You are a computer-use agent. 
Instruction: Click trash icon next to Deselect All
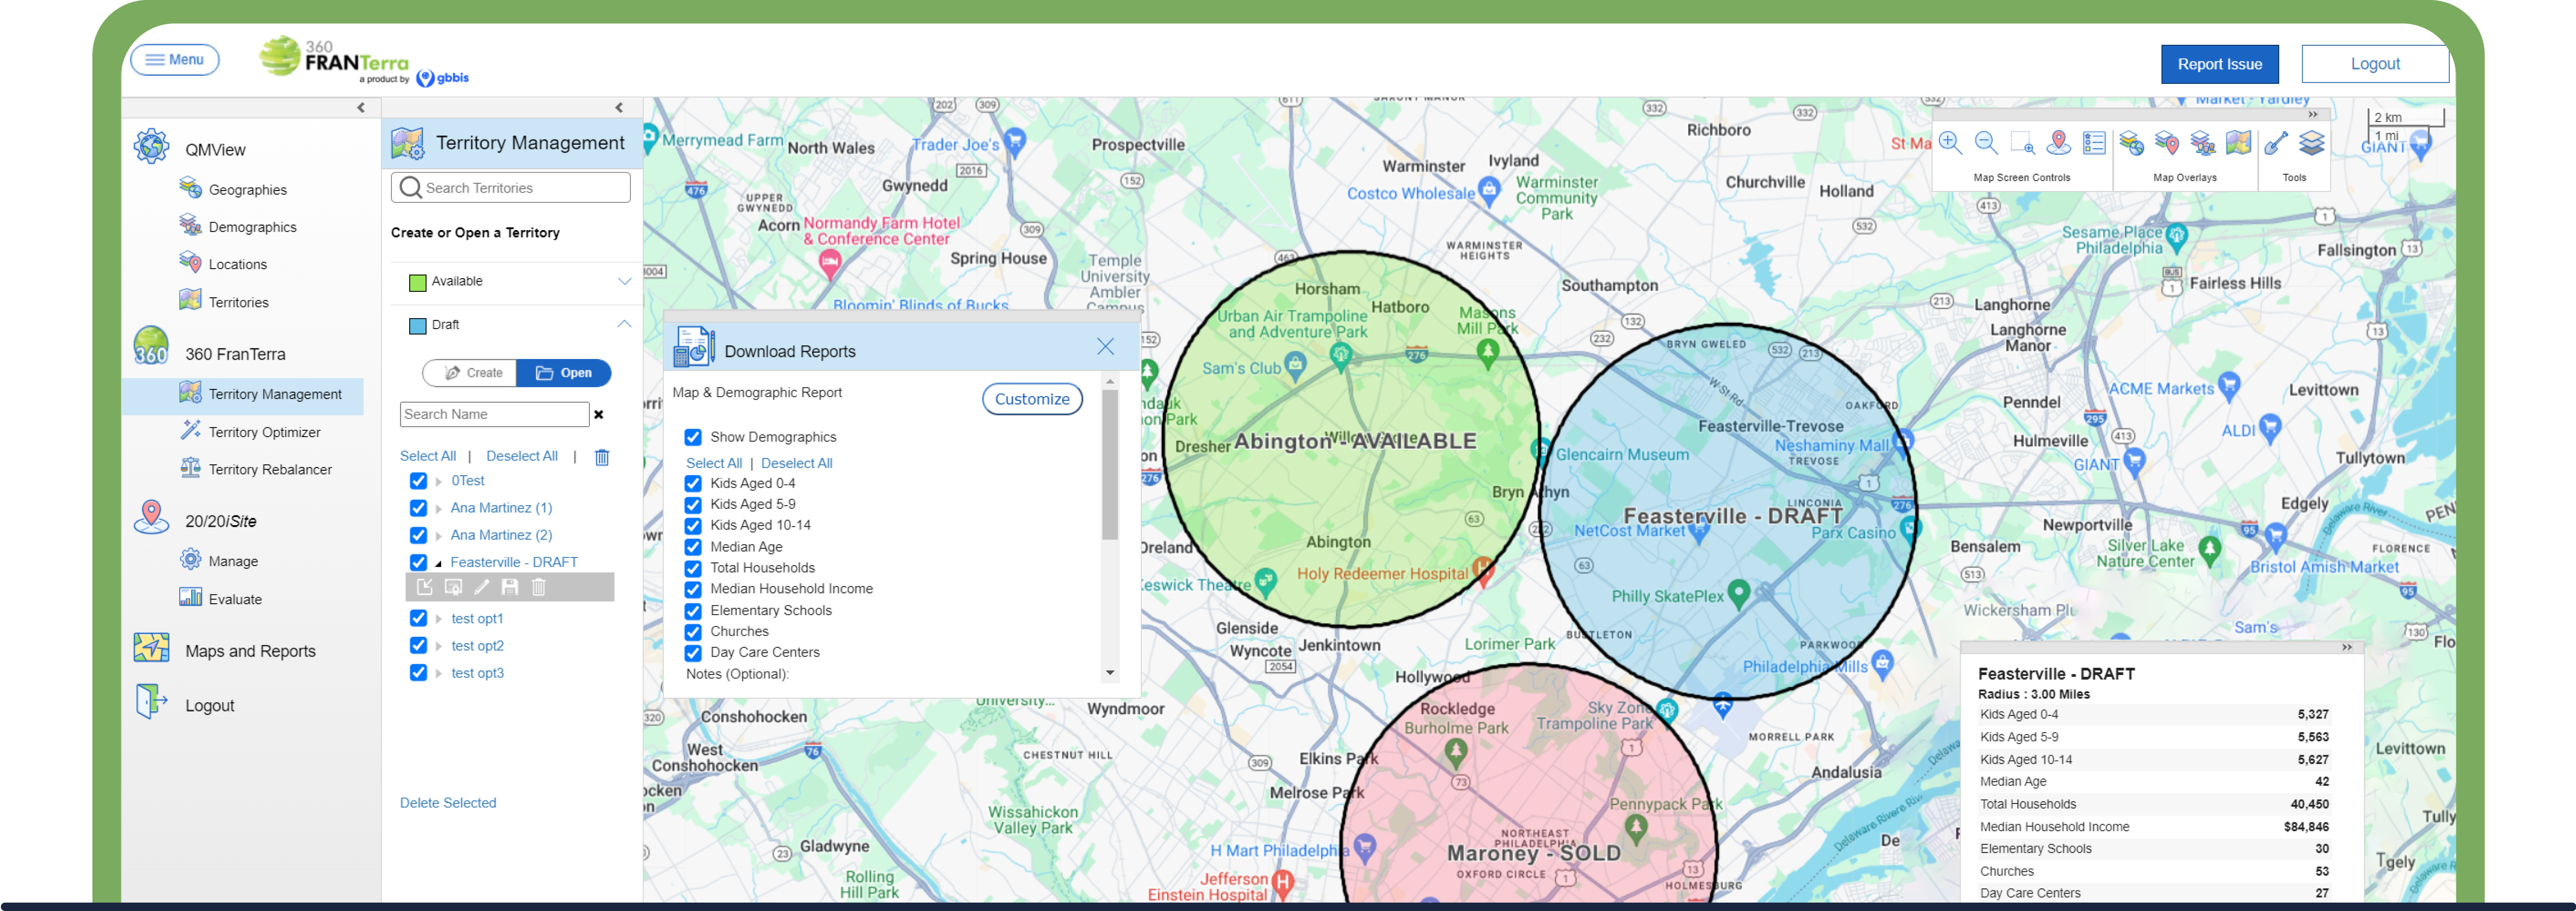pyautogui.click(x=602, y=457)
